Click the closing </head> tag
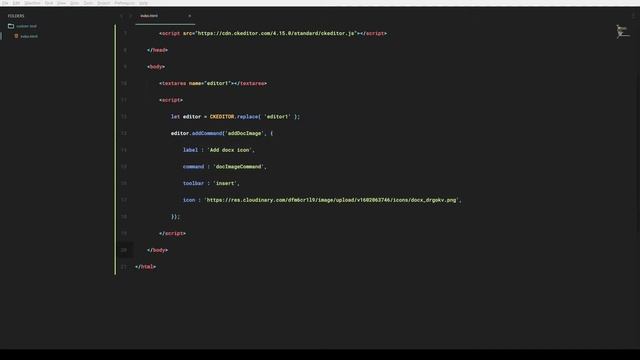The width and height of the screenshot is (640, 360). (158, 50)
